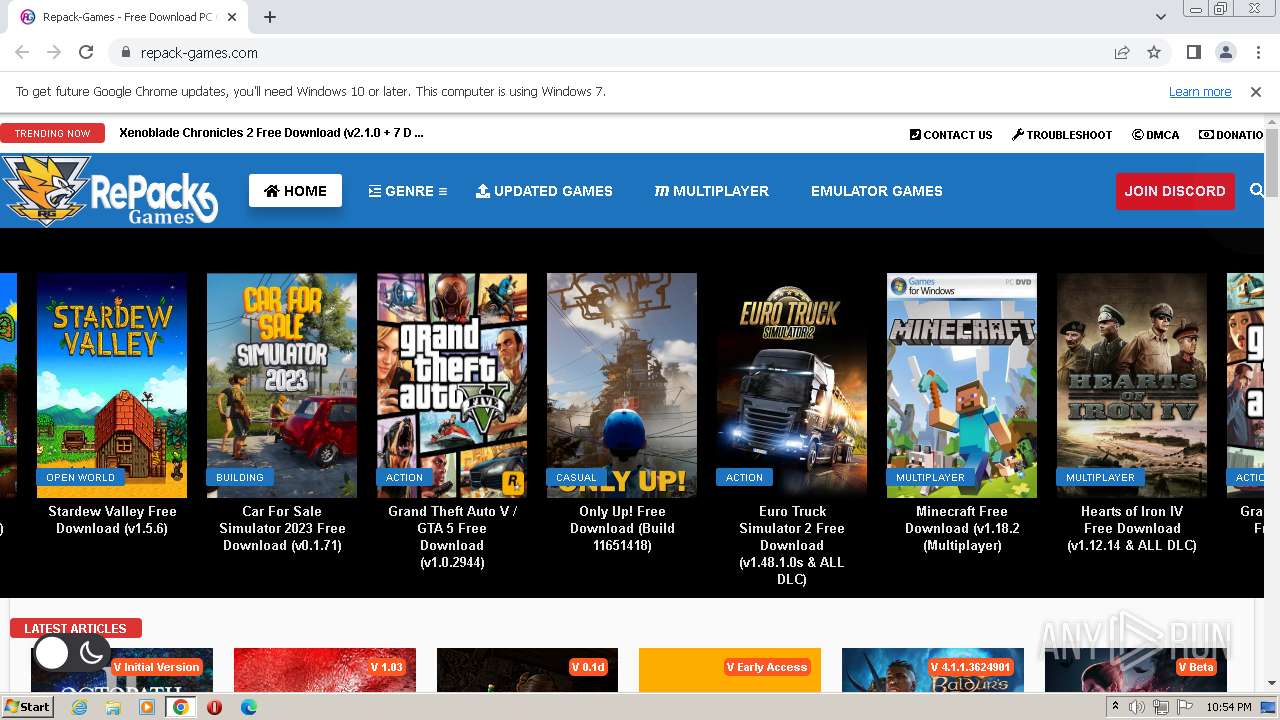
Task: Dismiss the Chrome update notification bar
Action: [1256, 92]
